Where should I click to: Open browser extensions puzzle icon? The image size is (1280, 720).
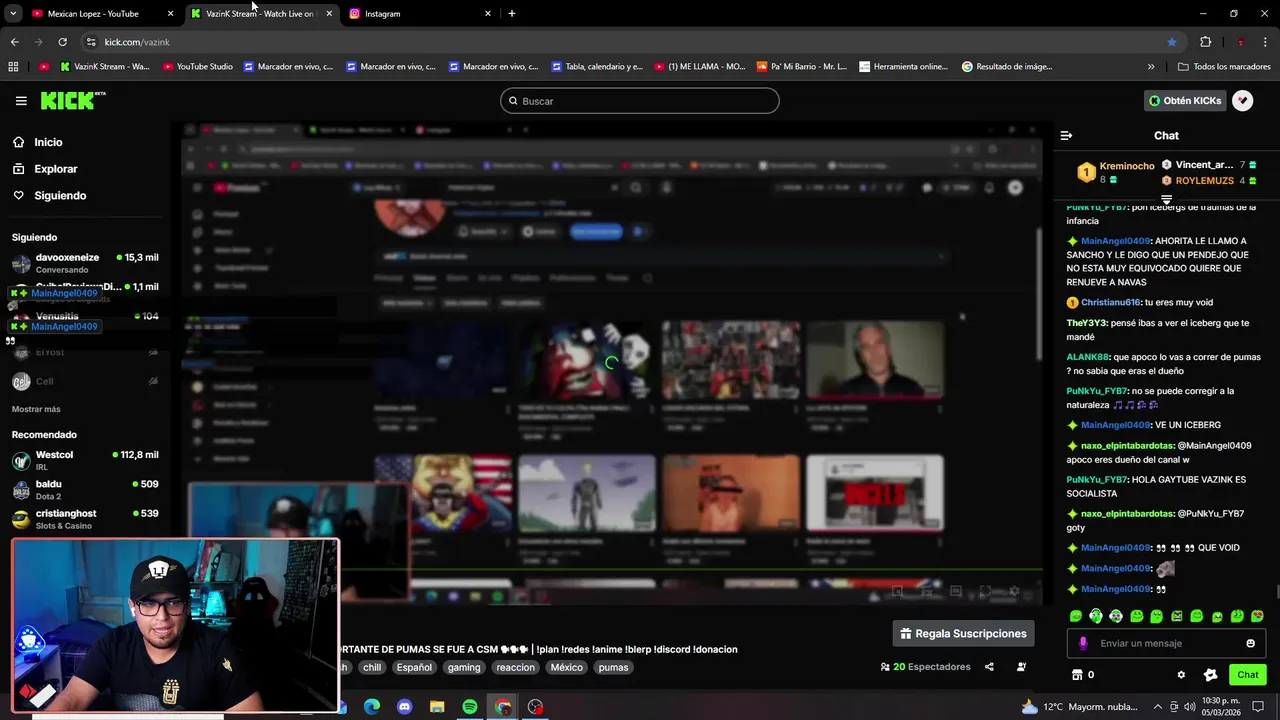coord(1205,42)
